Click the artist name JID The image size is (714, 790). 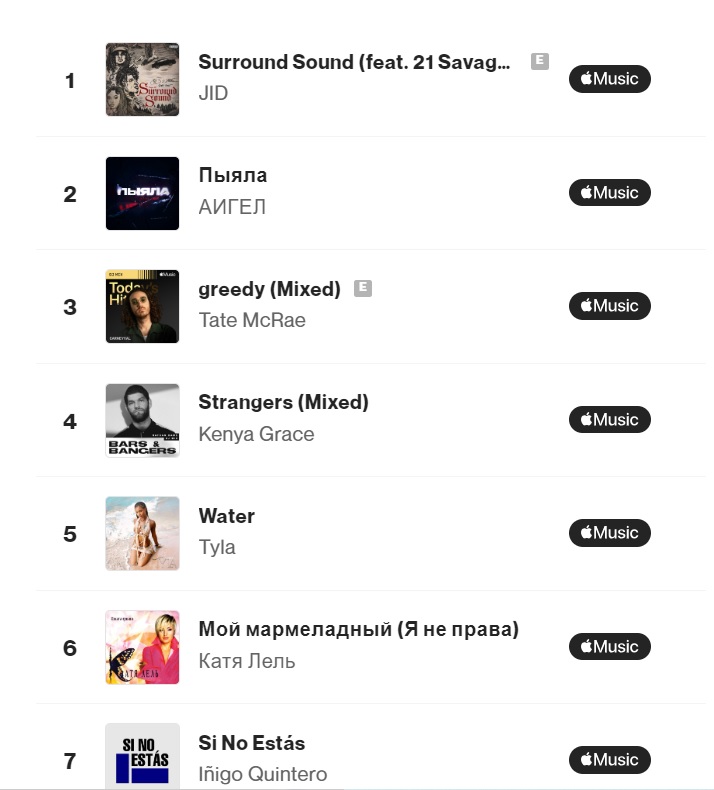(213, 93)
